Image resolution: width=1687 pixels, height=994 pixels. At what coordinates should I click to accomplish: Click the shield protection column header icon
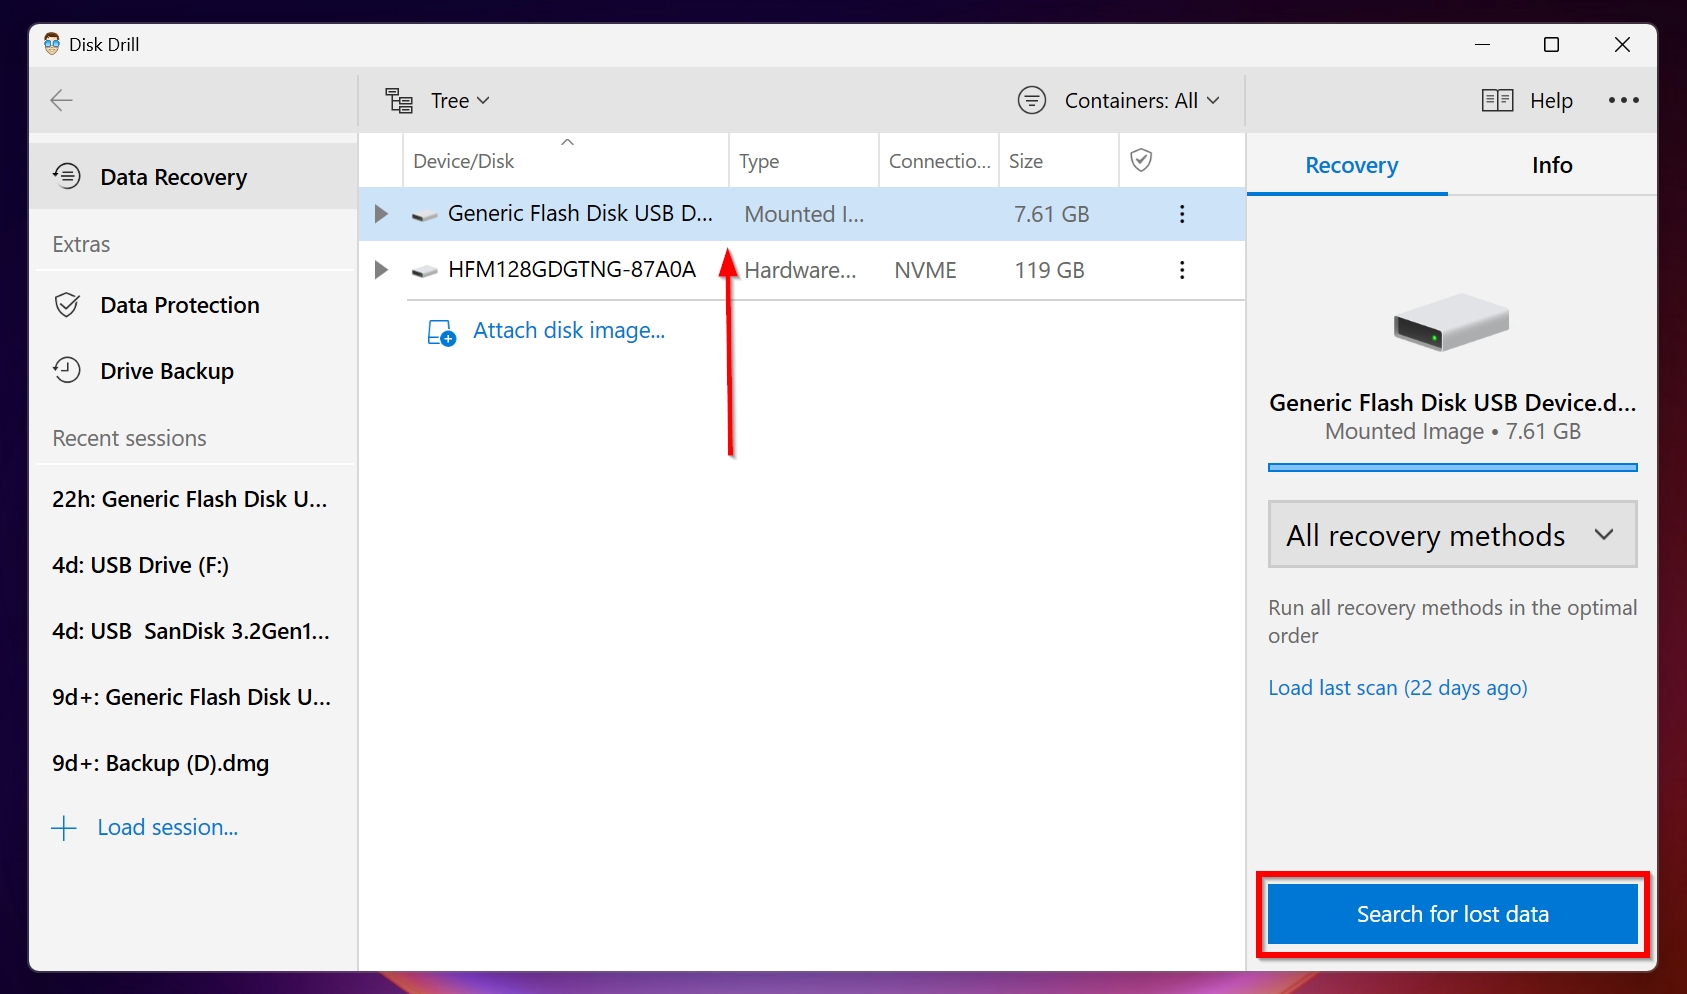point(1141,160)
